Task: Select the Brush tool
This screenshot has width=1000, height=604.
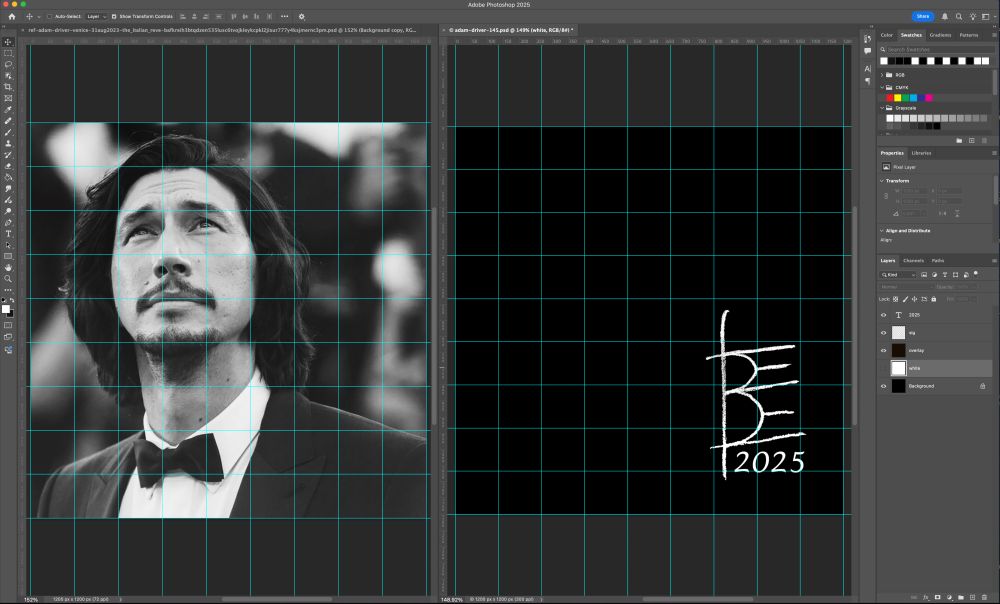Action: pyautogui.click(x=8, y=132)
